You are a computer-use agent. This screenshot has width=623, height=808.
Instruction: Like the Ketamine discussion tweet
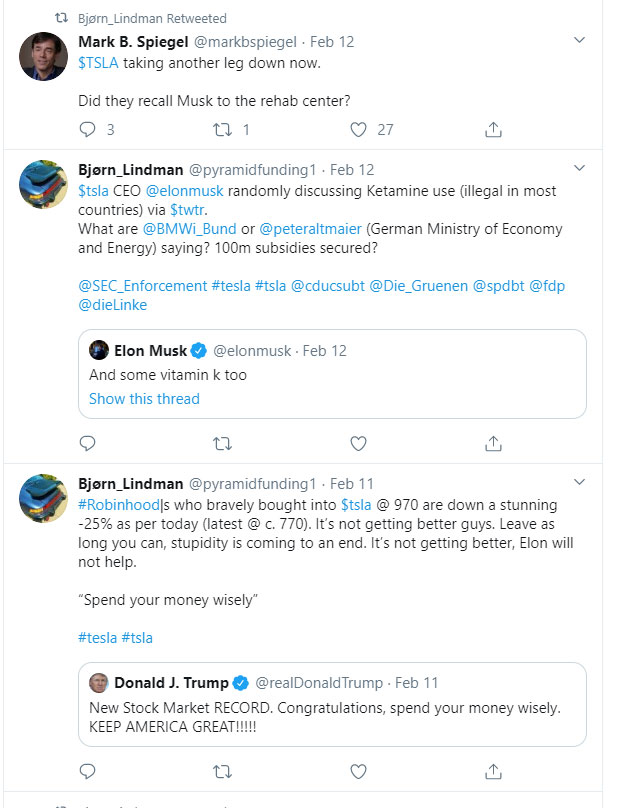(358, 442)
